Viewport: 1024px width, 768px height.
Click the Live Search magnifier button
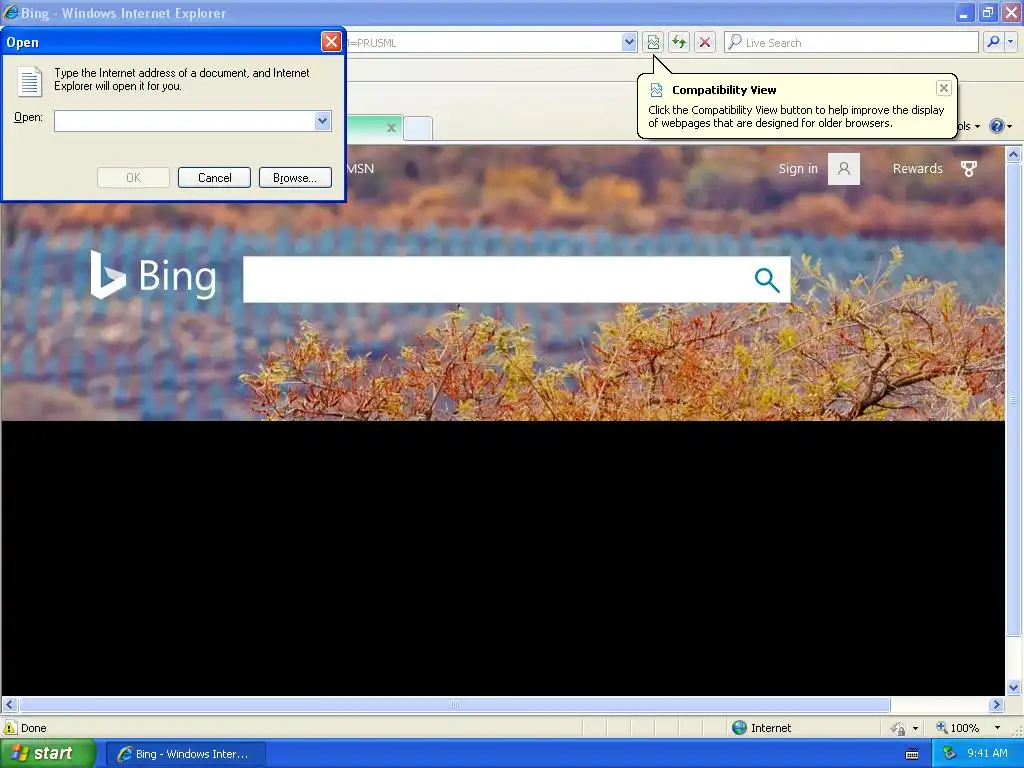tap(993, 42)
